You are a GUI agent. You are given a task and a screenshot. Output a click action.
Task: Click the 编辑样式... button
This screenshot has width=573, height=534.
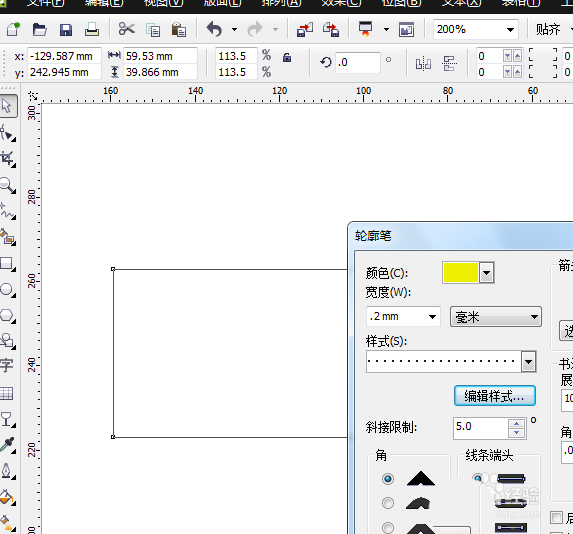495,396
